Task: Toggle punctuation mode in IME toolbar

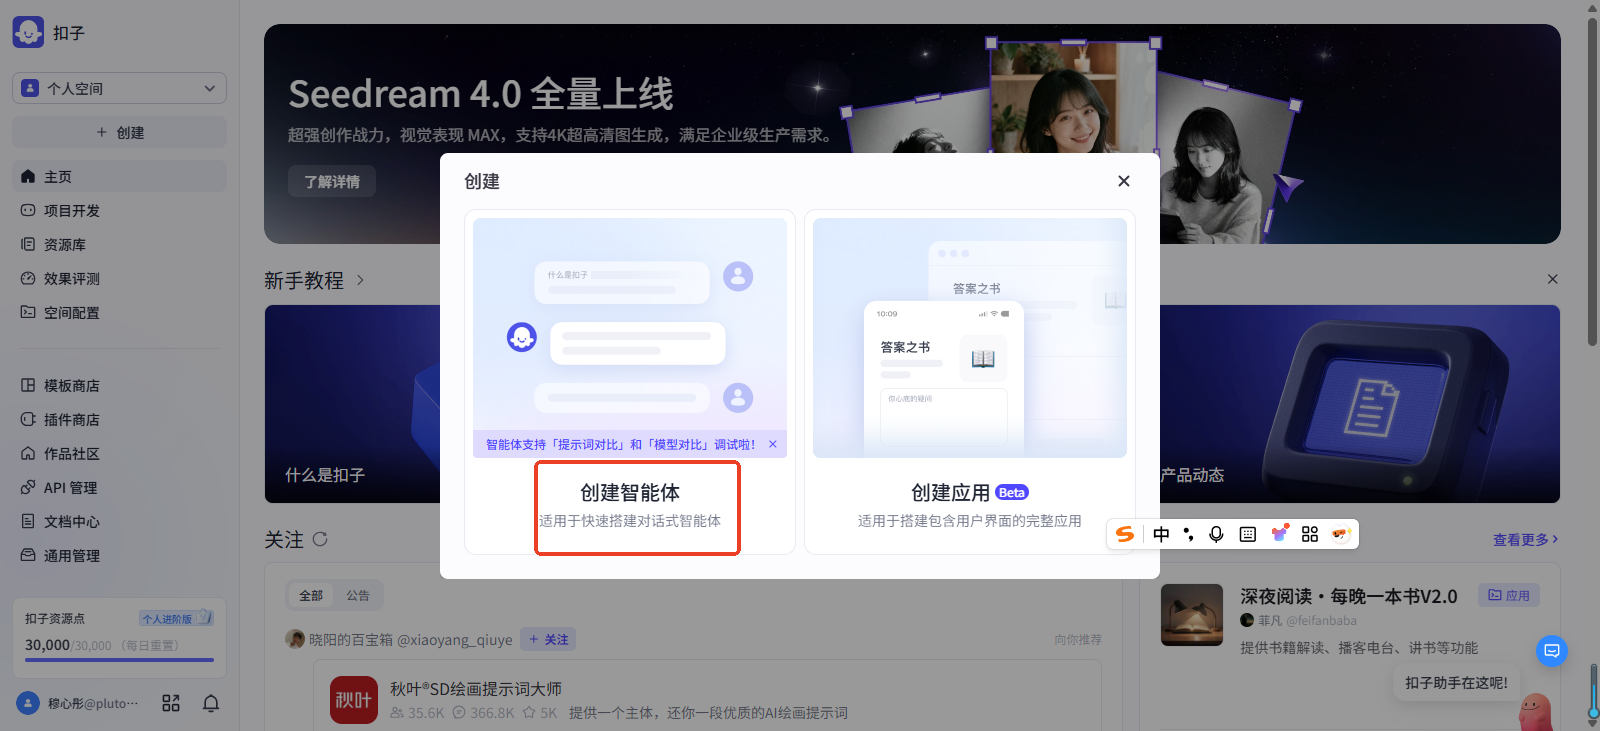Action: coord(1188,534)
